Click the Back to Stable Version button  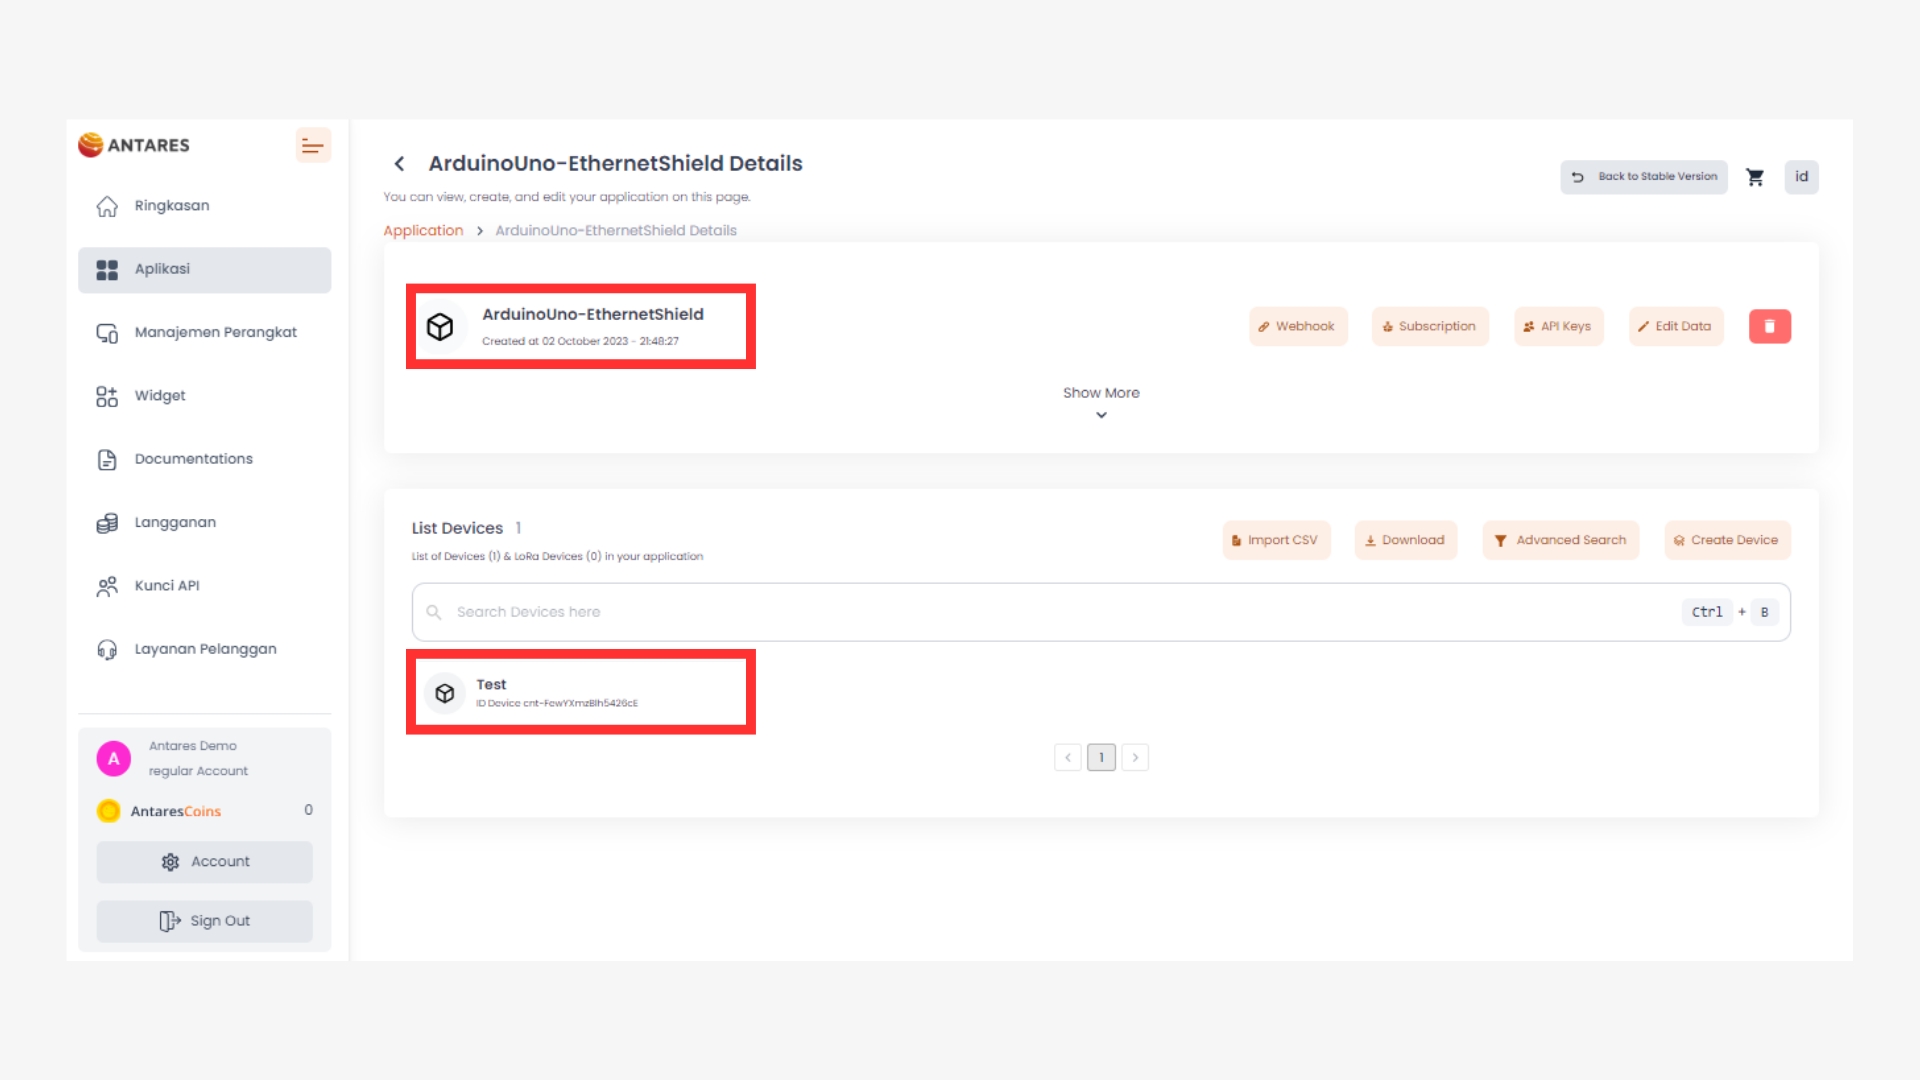pos(1643,177)
